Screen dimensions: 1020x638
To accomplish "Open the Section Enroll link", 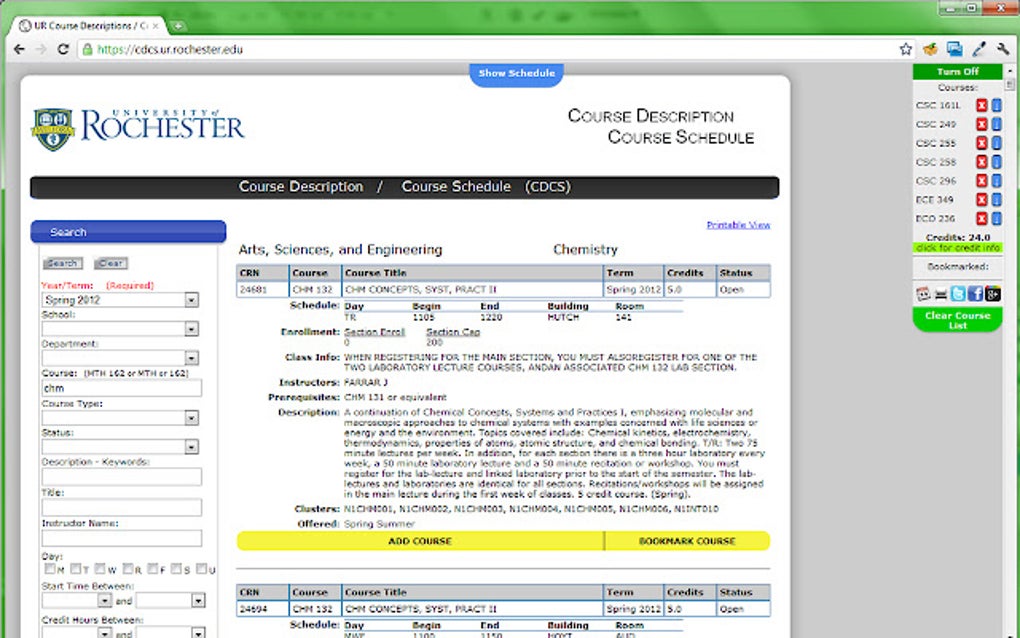I will tap(374, 332).
